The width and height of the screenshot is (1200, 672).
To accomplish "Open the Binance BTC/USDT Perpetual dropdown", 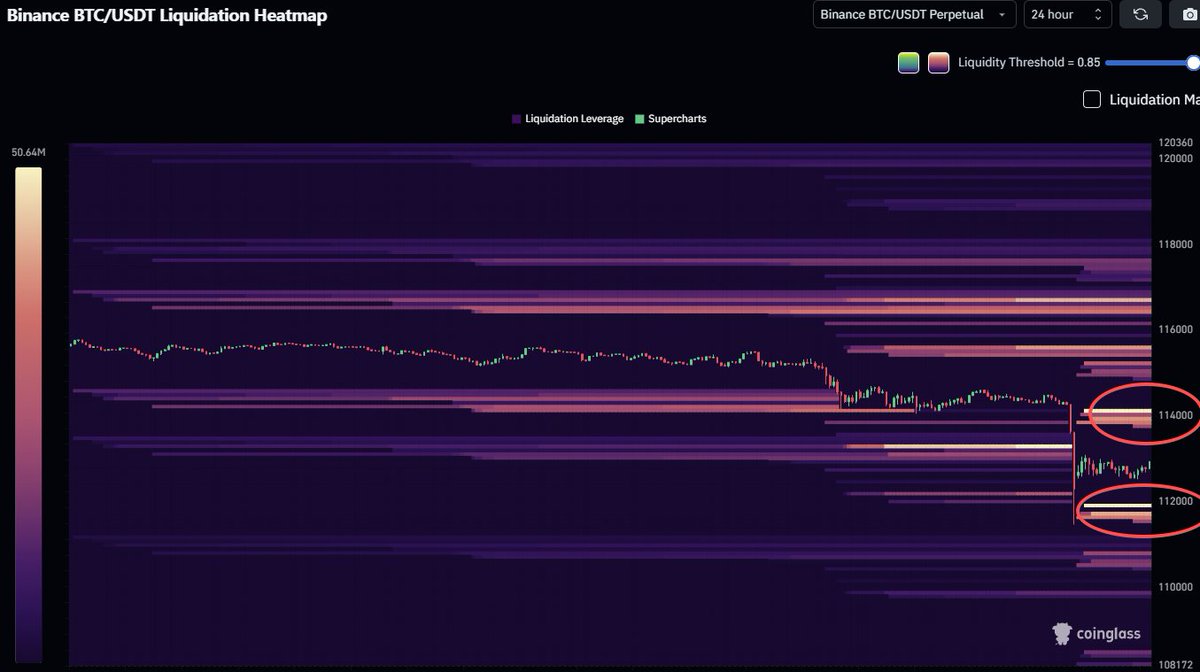I will coord(914,14).
